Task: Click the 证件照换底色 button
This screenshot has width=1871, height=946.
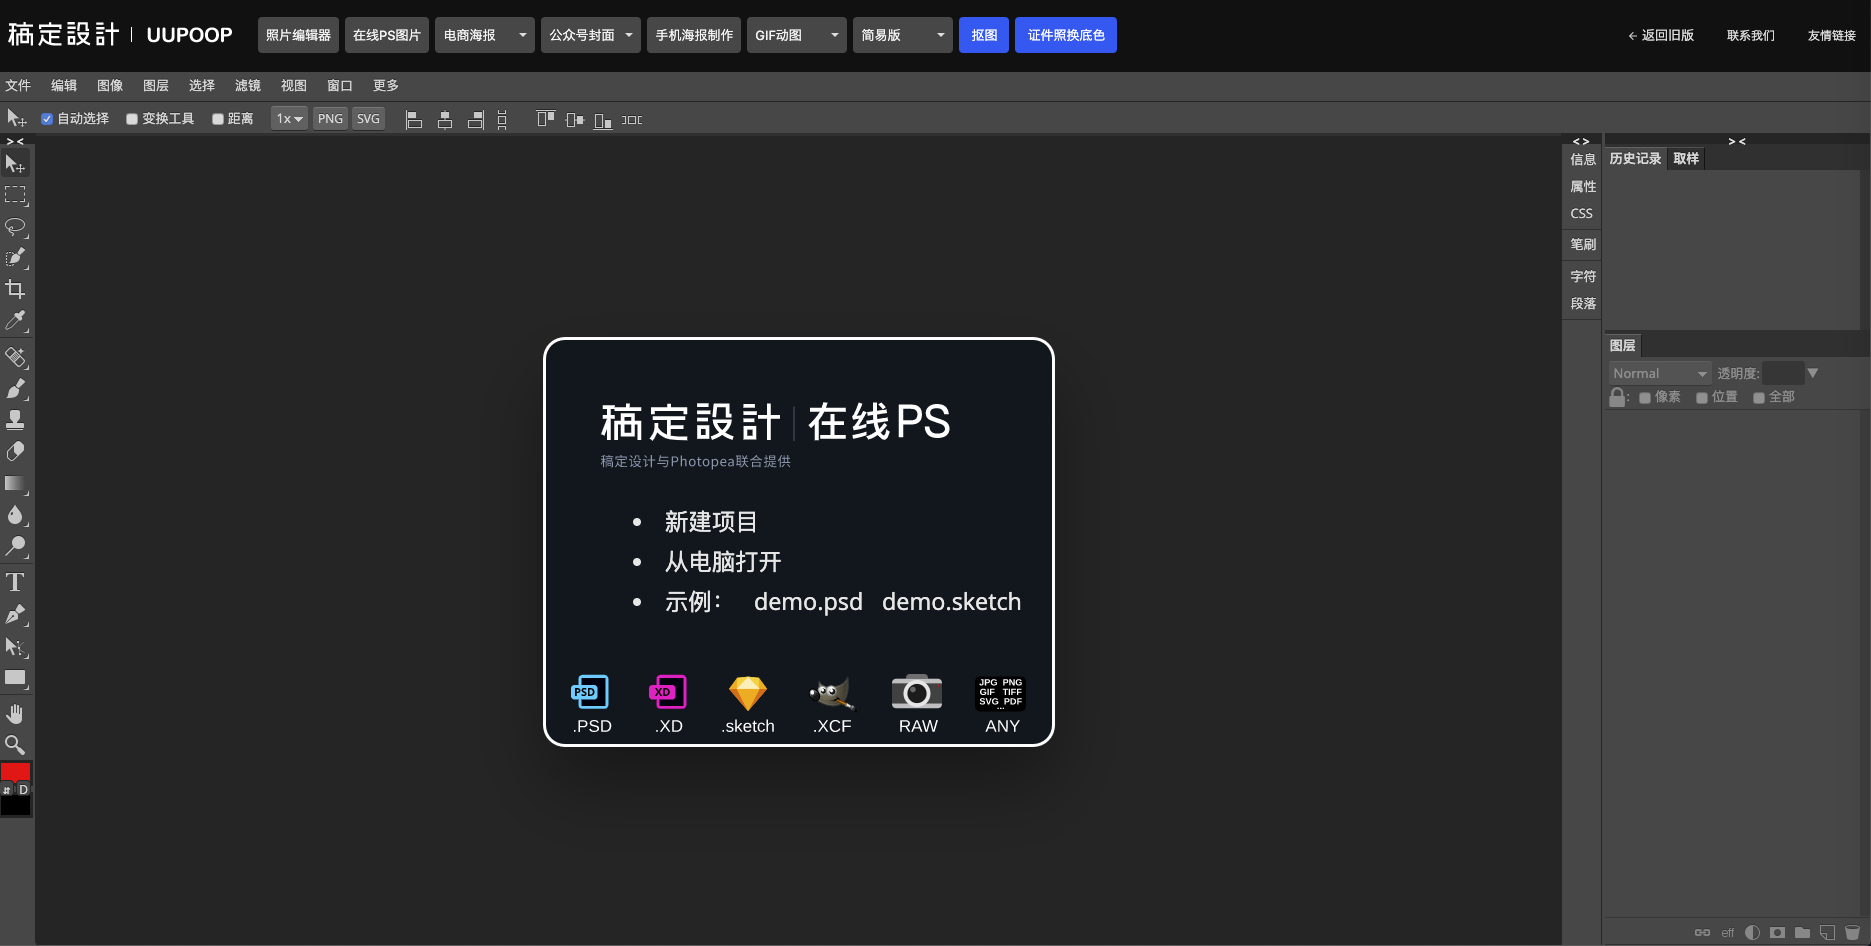Action: pyautogui.click(x=1066, y=35)
